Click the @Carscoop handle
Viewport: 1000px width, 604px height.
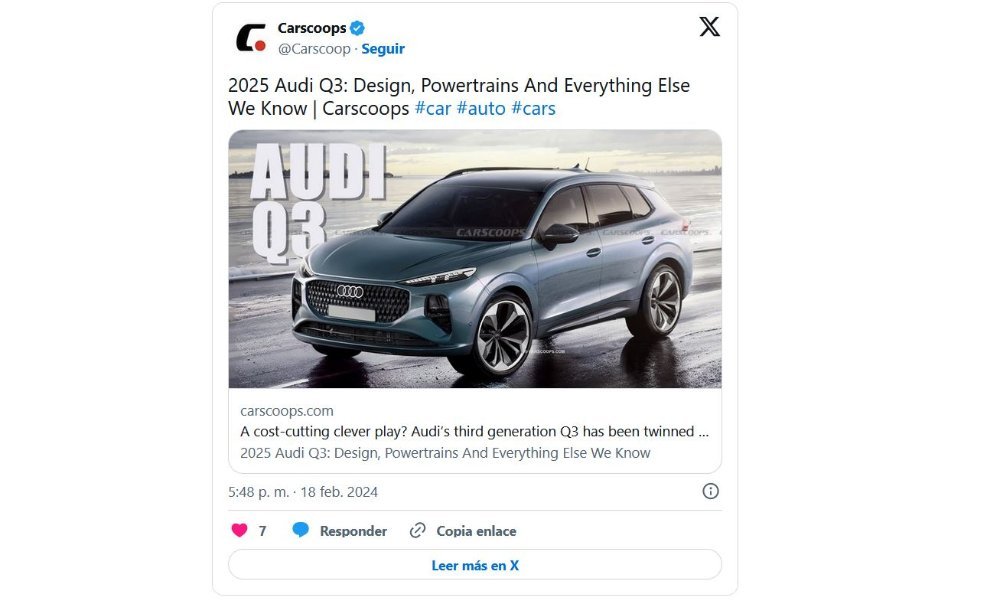point(314,49)
